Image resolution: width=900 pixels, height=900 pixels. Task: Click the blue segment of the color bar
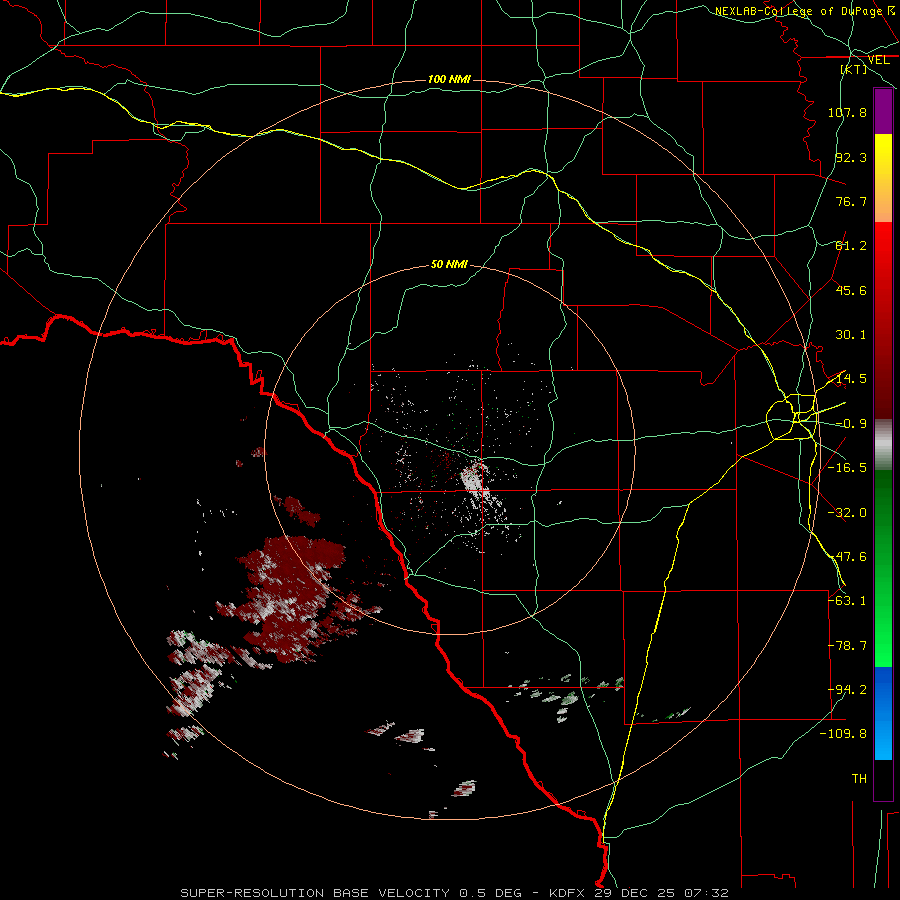point(883,713)
